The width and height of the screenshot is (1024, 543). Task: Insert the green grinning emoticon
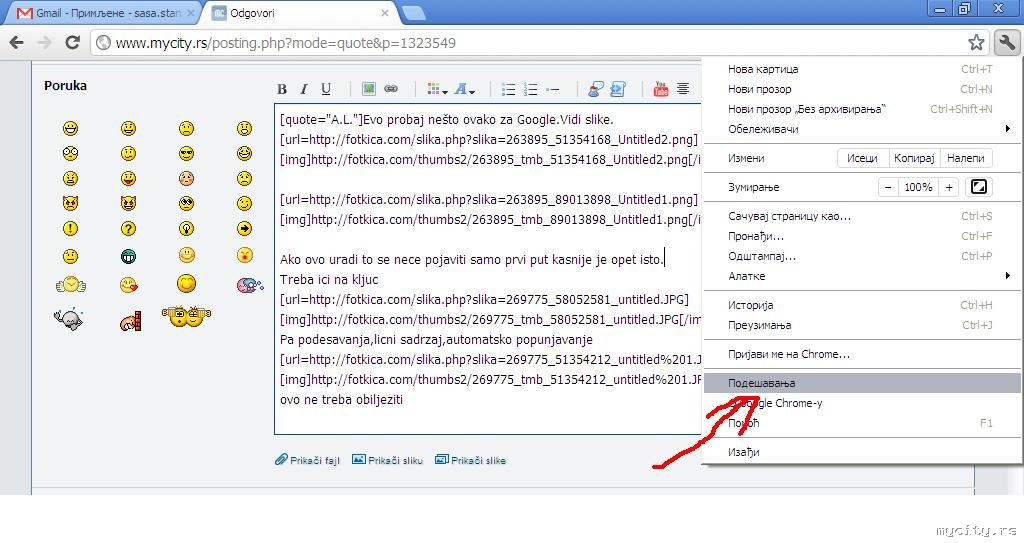point(128,256)
